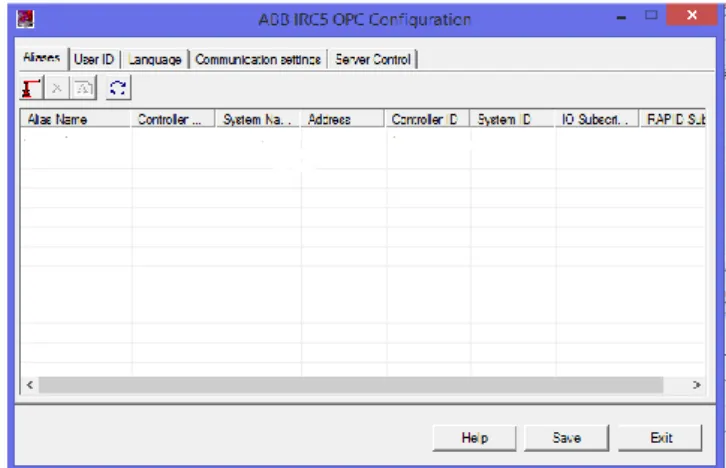
Task: Switch to the Aliases tab
Action: coord(42,58)
